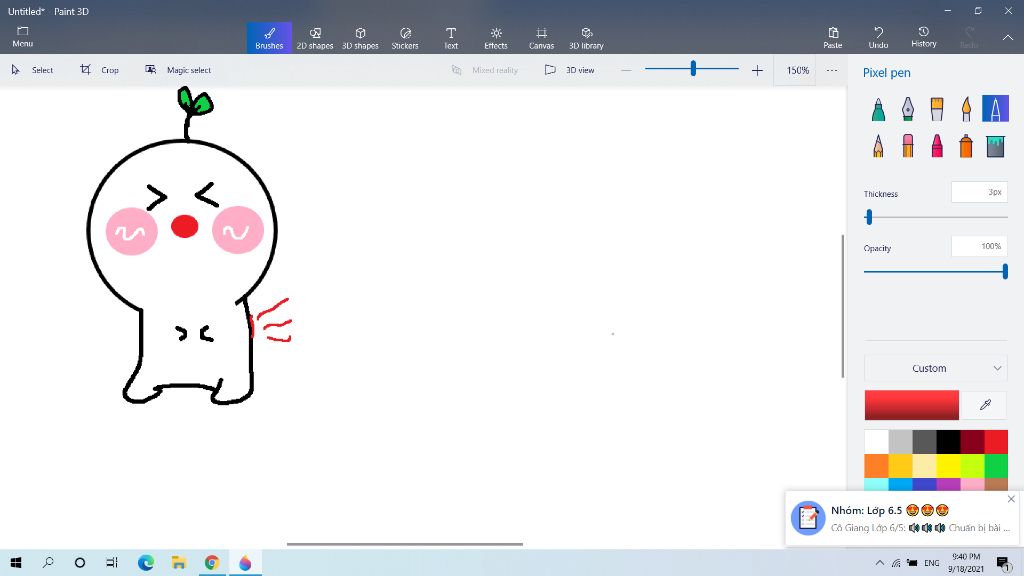Open Task View on the taskbar
Image resolution: width=1024 pixels, height=576 pixels.
112,562
